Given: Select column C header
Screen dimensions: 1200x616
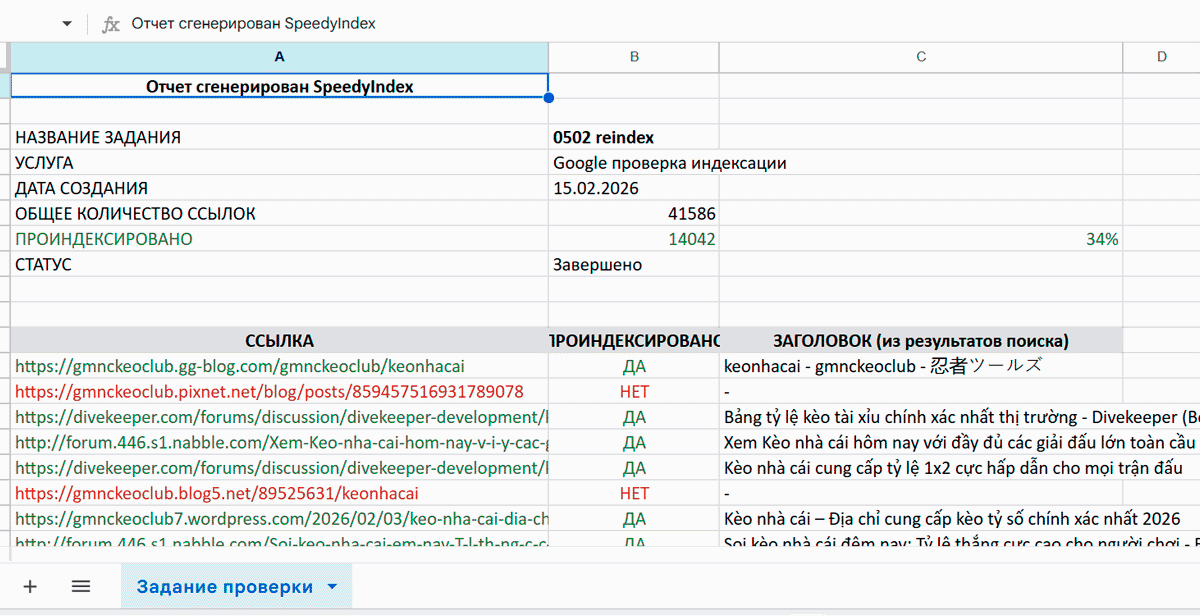Looking at the screenshot, I should (x=920, y=57).
